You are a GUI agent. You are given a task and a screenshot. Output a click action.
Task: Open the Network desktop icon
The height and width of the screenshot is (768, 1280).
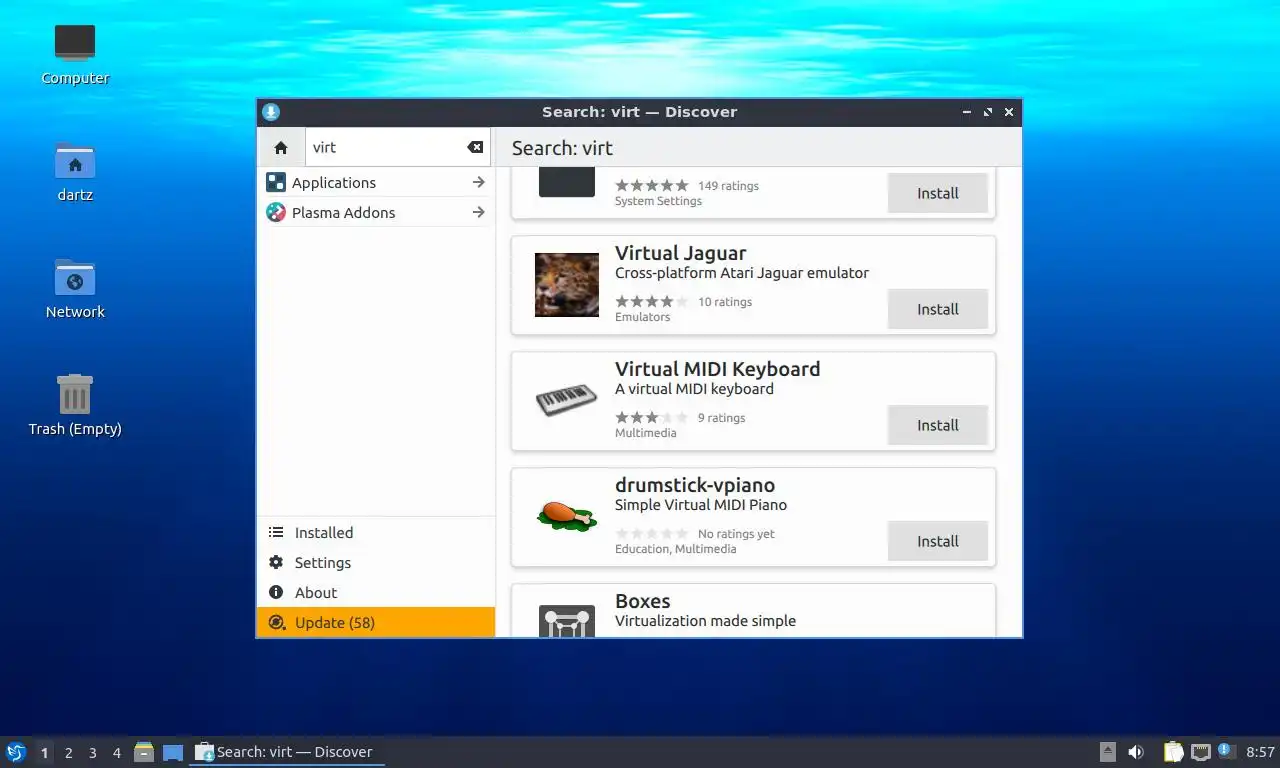(75, 288)
